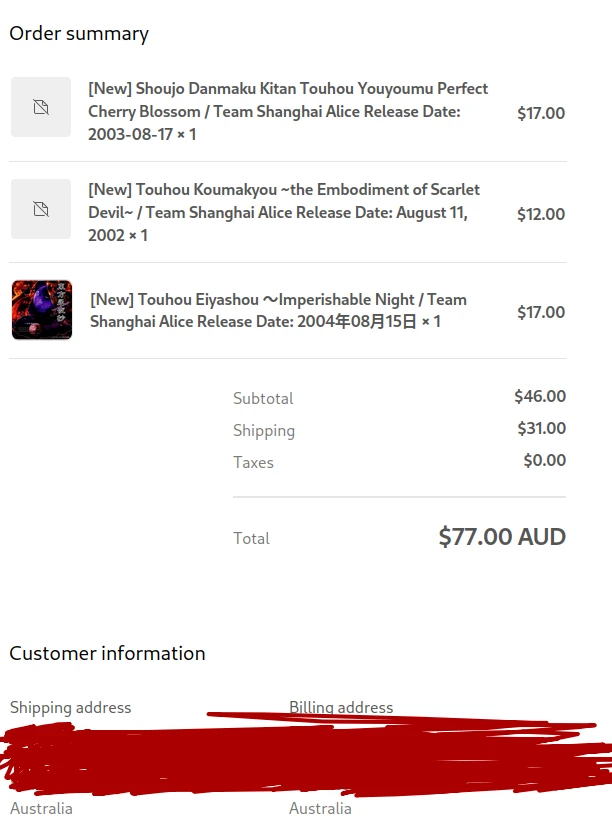Click the missing-image icon beside Youyoumu Perfect Cherry Blossom

pyautogui.click(x=41, y=107)
